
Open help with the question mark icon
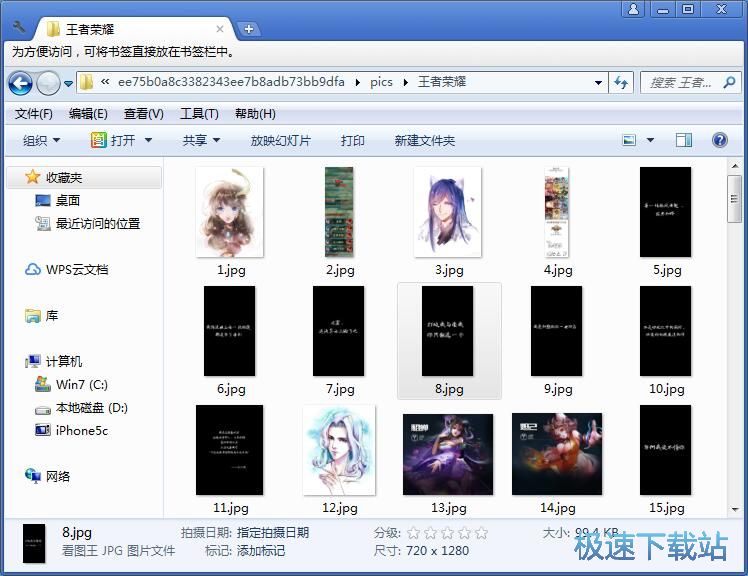tap(719, 140)
